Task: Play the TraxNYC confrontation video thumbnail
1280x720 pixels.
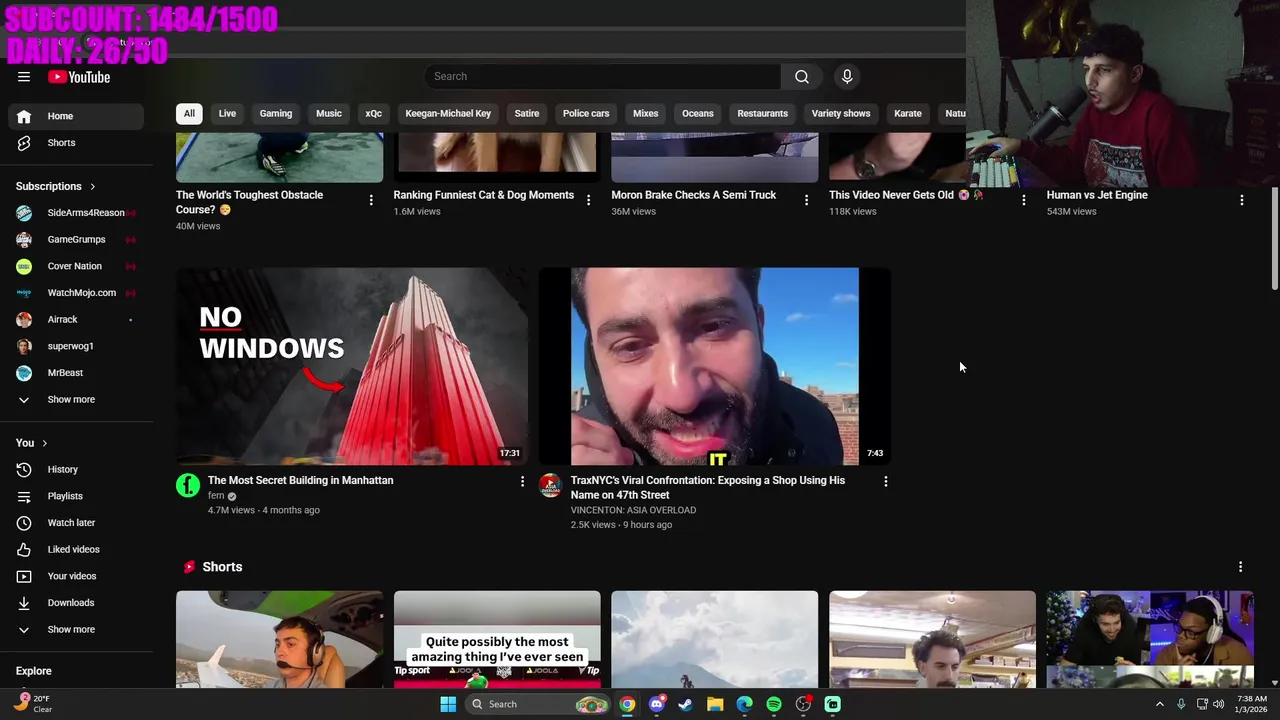Action: pyautogui.click(x=714, y=366)
